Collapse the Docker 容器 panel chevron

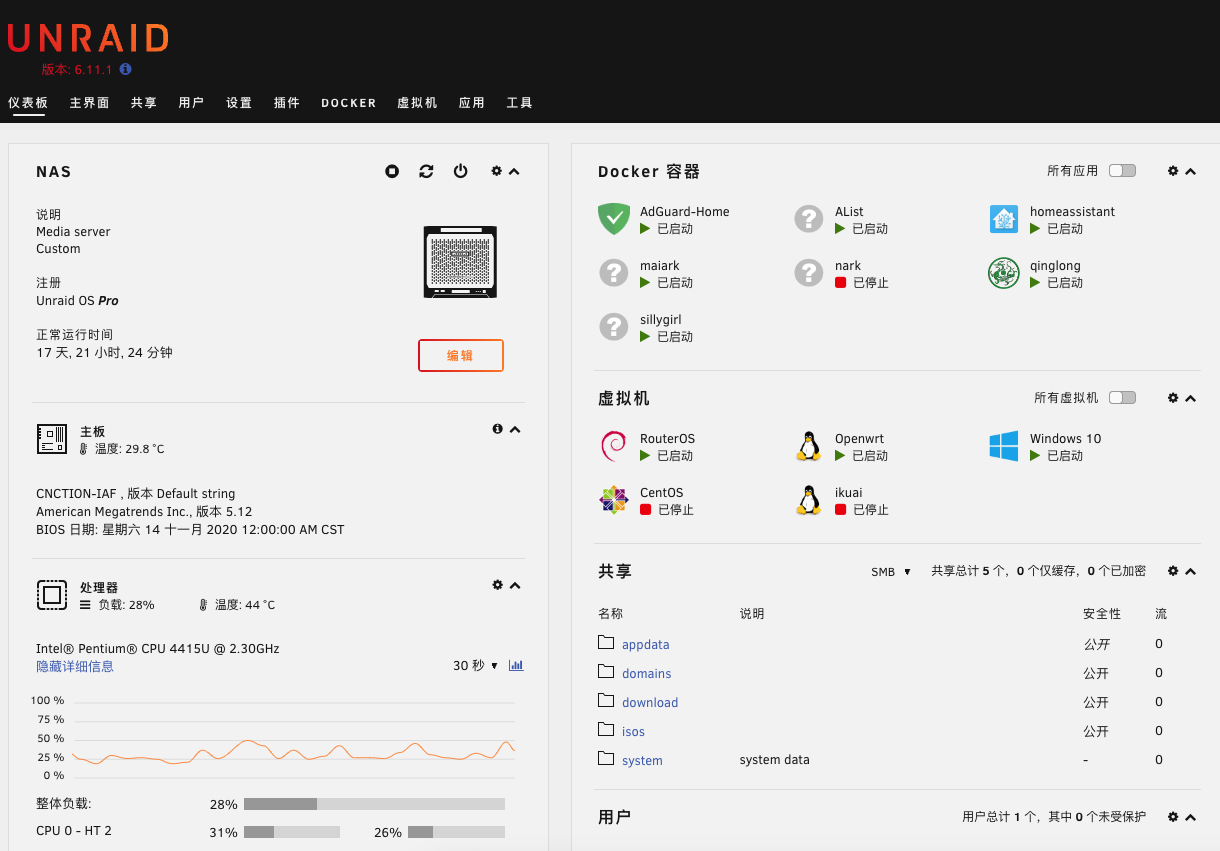tap(1191, 172)
